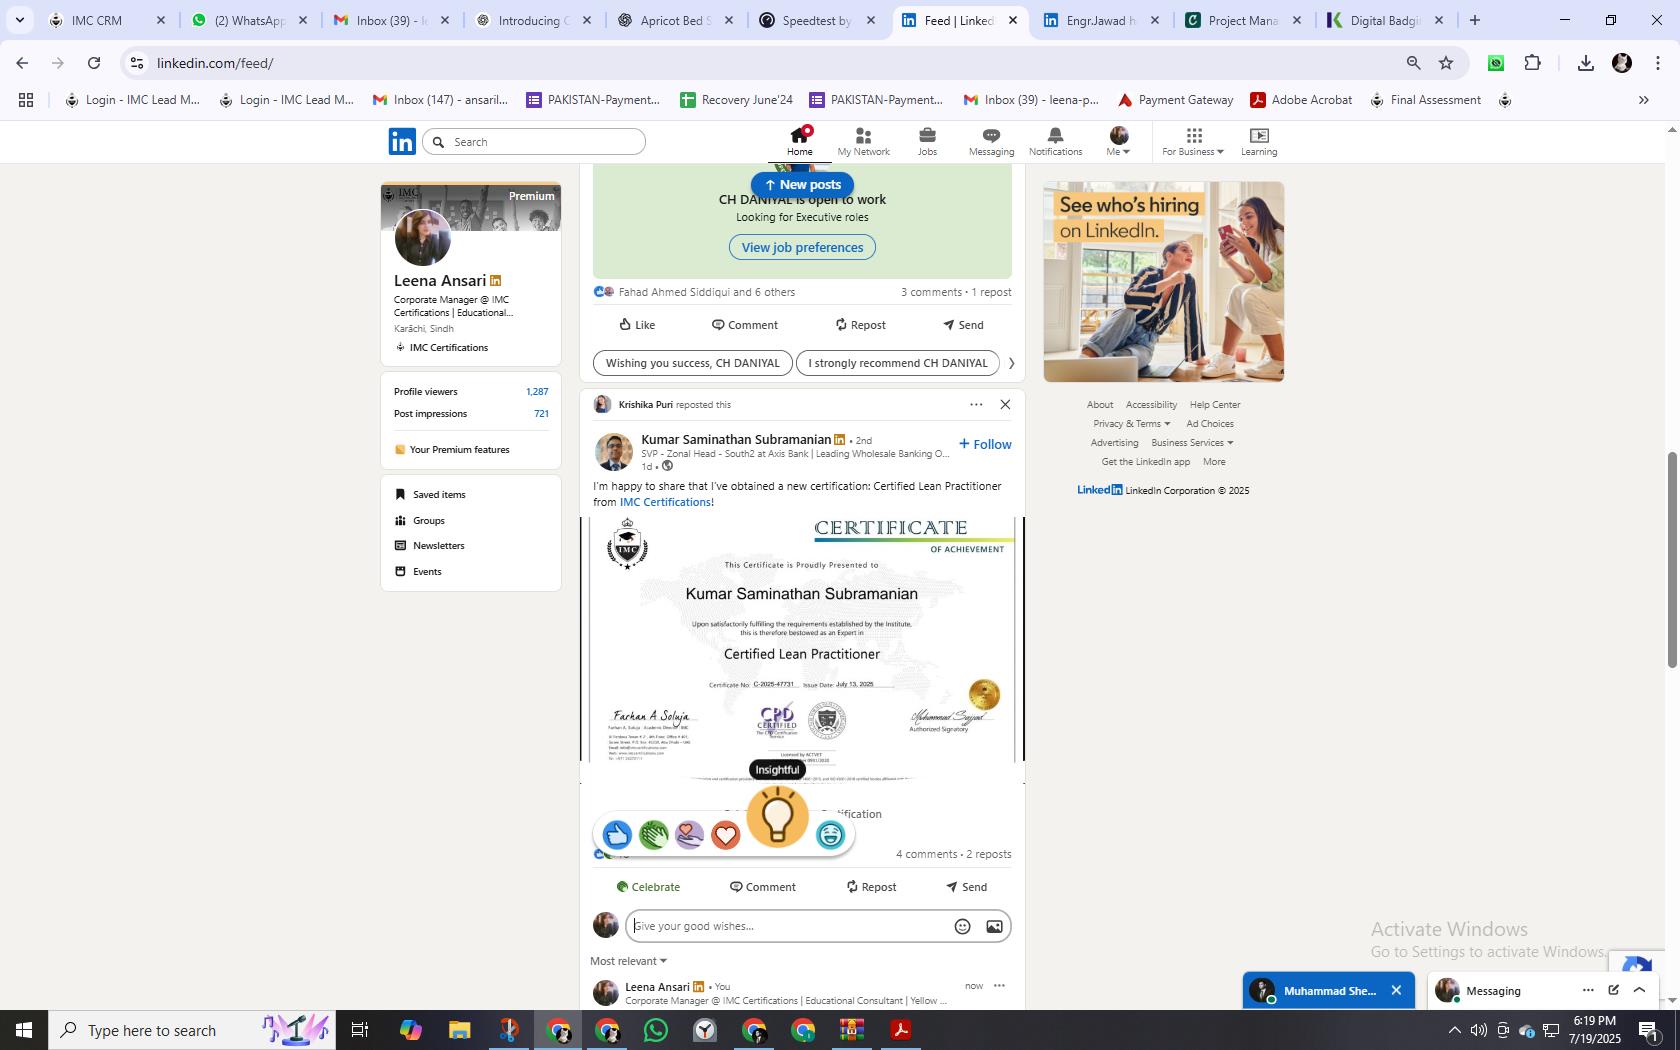Image resolution: width=1680 pixels, height=1050 pixels.
Task: Click the page vertical scrollbar thumb
Action: point(1671,560)
